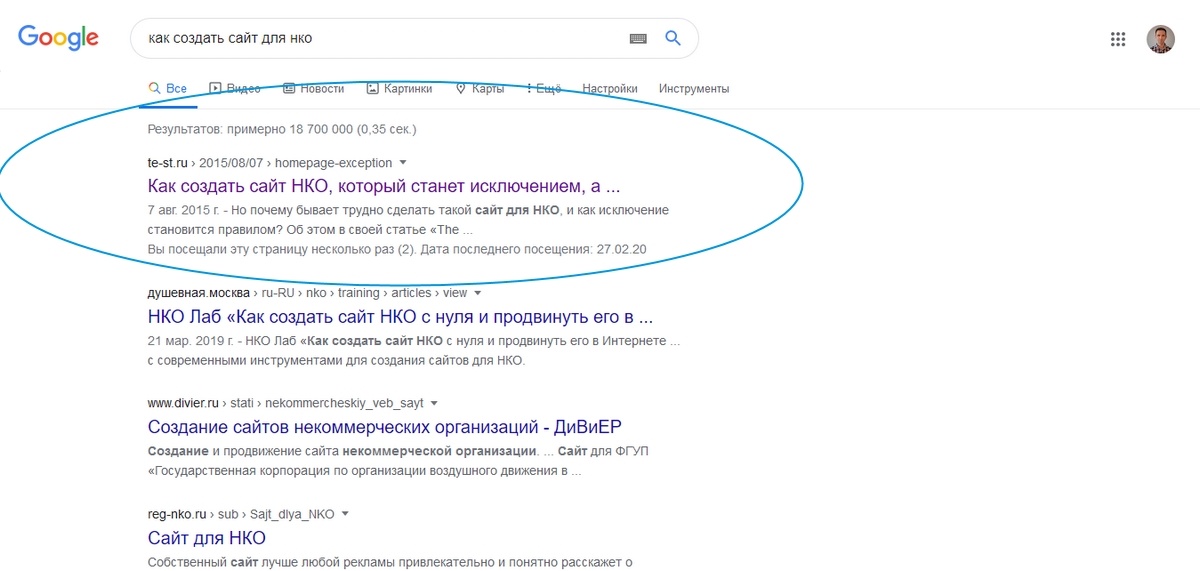
Task: Open Настройки search settings
Action: point(610,89)
